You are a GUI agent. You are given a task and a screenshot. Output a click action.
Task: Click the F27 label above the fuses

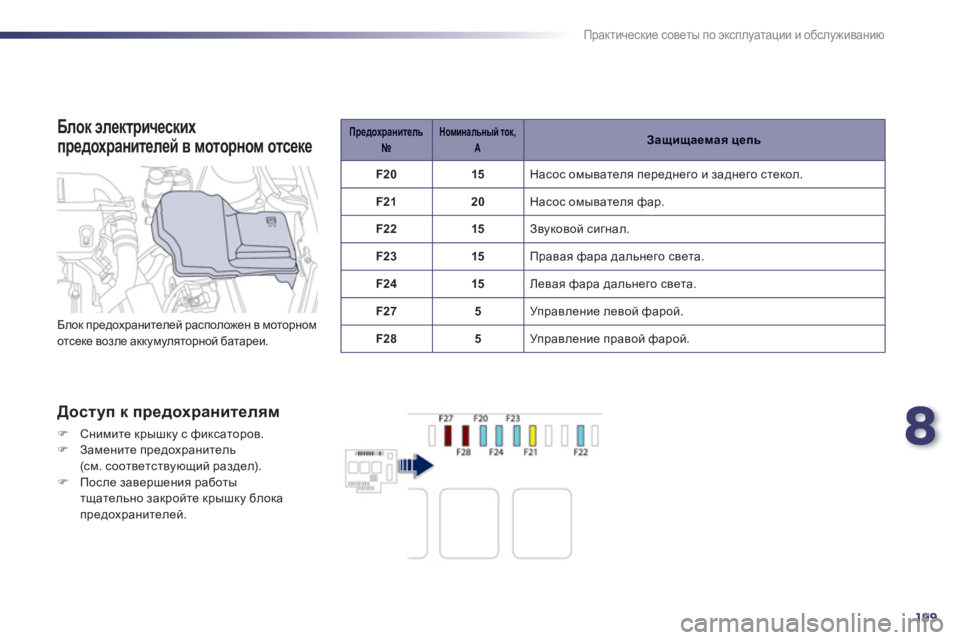446,418
